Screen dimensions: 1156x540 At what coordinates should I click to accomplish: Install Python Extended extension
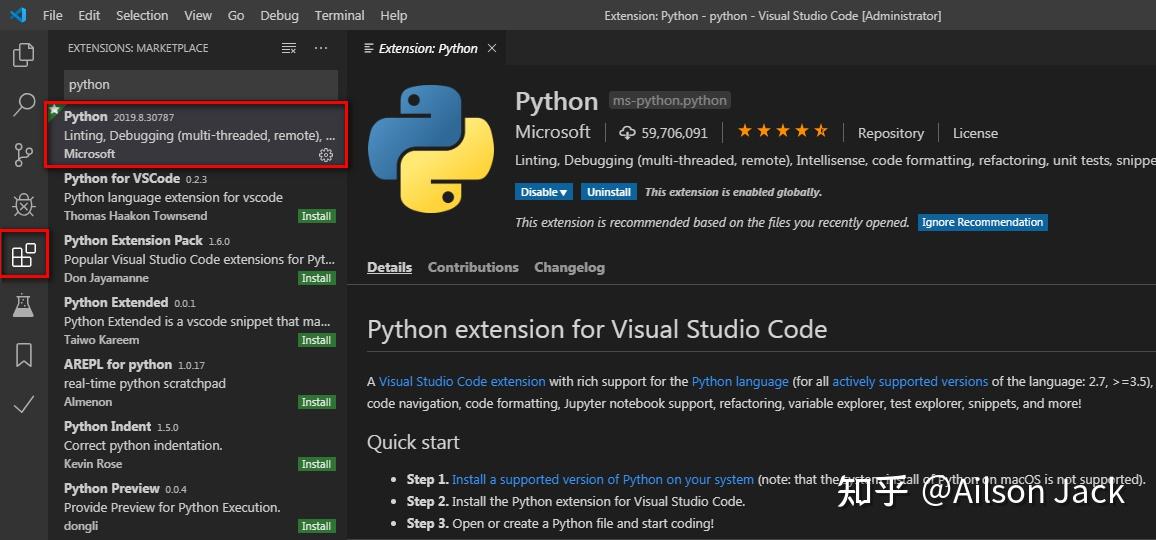pyautogui.click(x=317, y=340)
